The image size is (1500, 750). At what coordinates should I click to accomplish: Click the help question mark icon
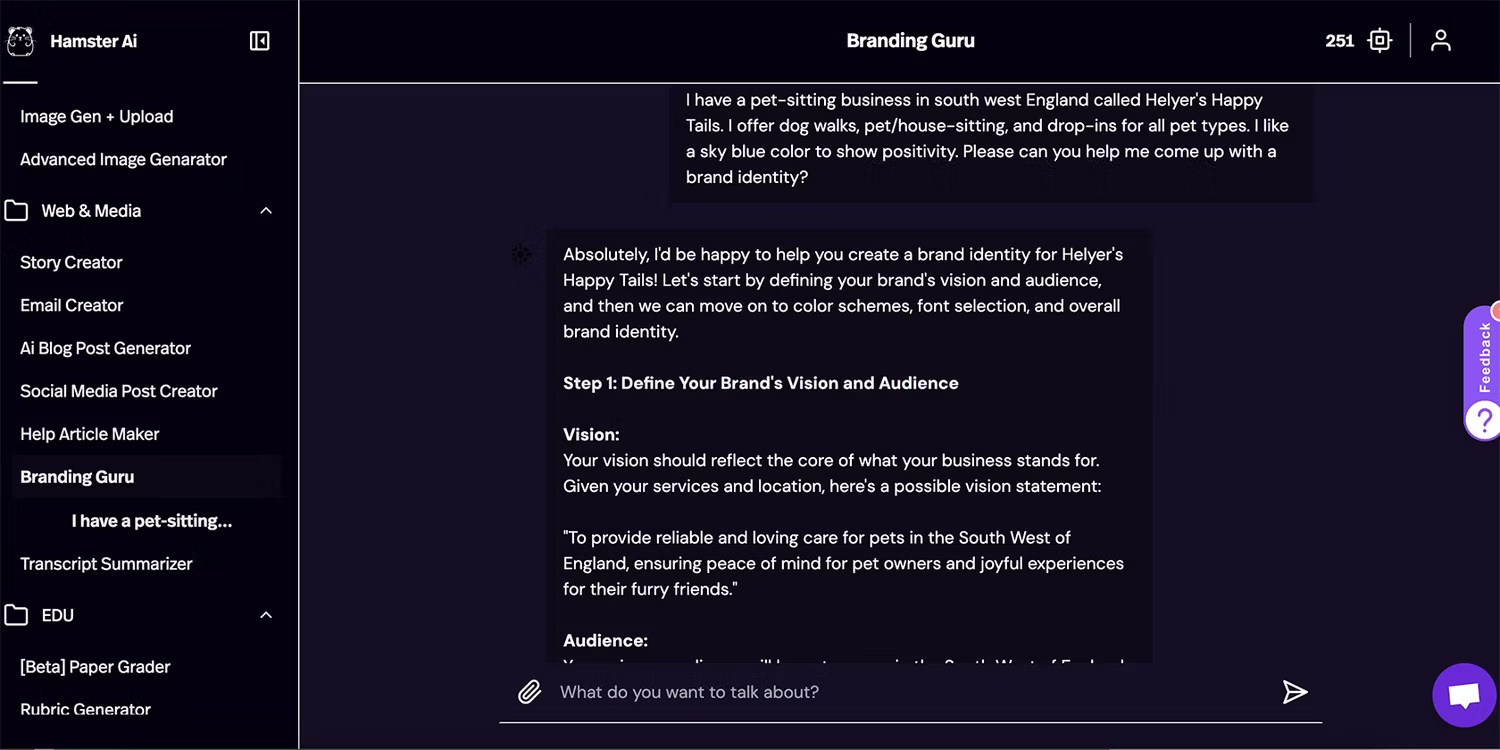pyautogui.click(x=1484, y=419)
